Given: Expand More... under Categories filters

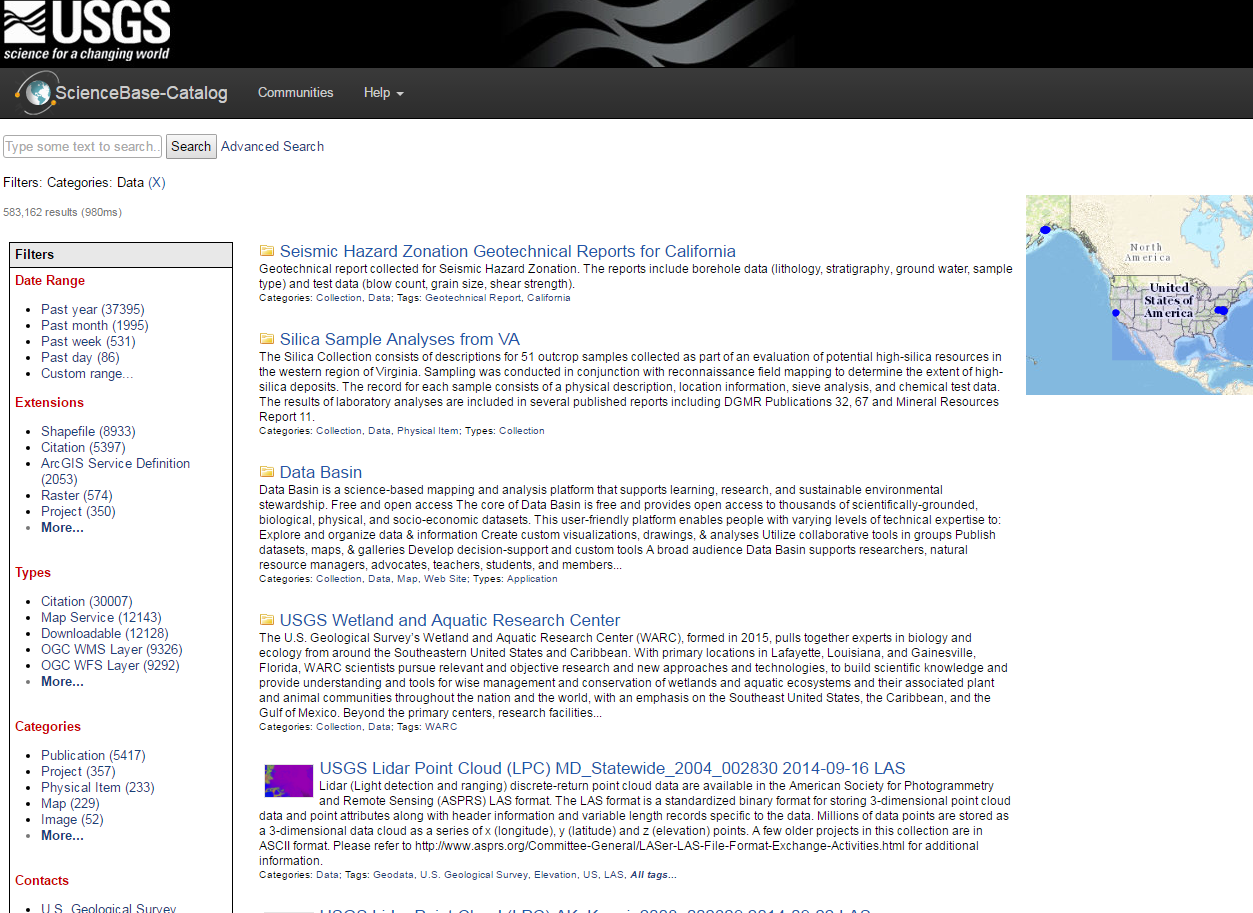Looking at the screenshot, I should click(62, 835).
